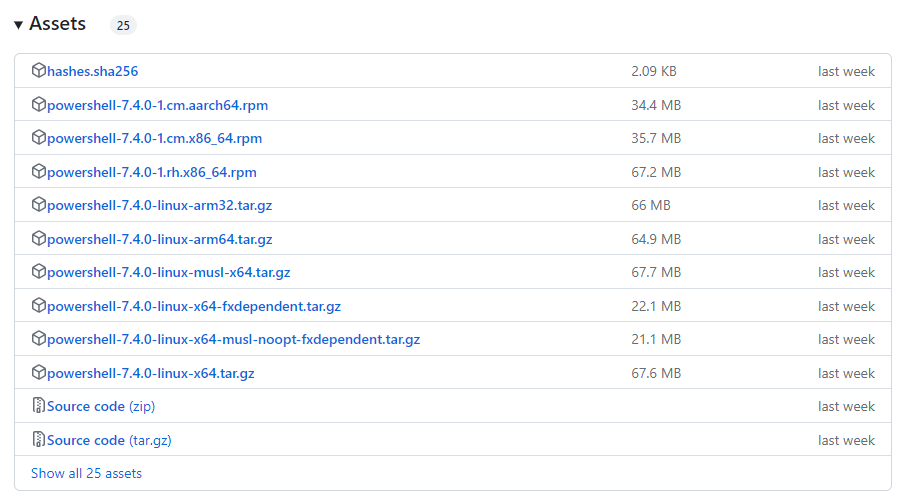
Task: Click the 67.7 MB size value
Action: coord(656,273)
